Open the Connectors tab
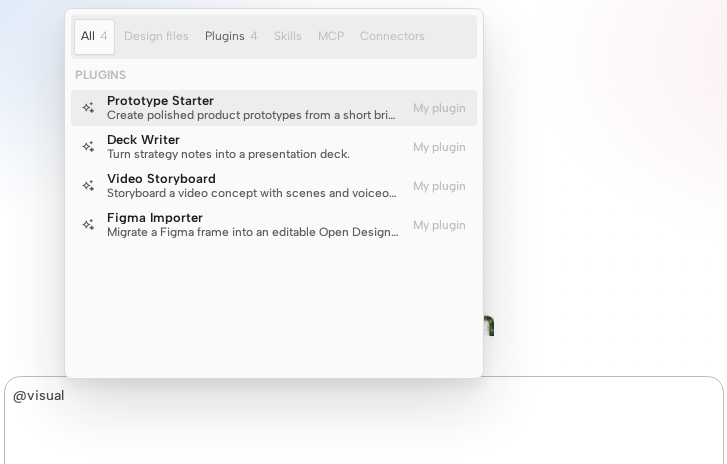Image resolution: width=727 pixels, height=464 pixels. click(392, 37)
